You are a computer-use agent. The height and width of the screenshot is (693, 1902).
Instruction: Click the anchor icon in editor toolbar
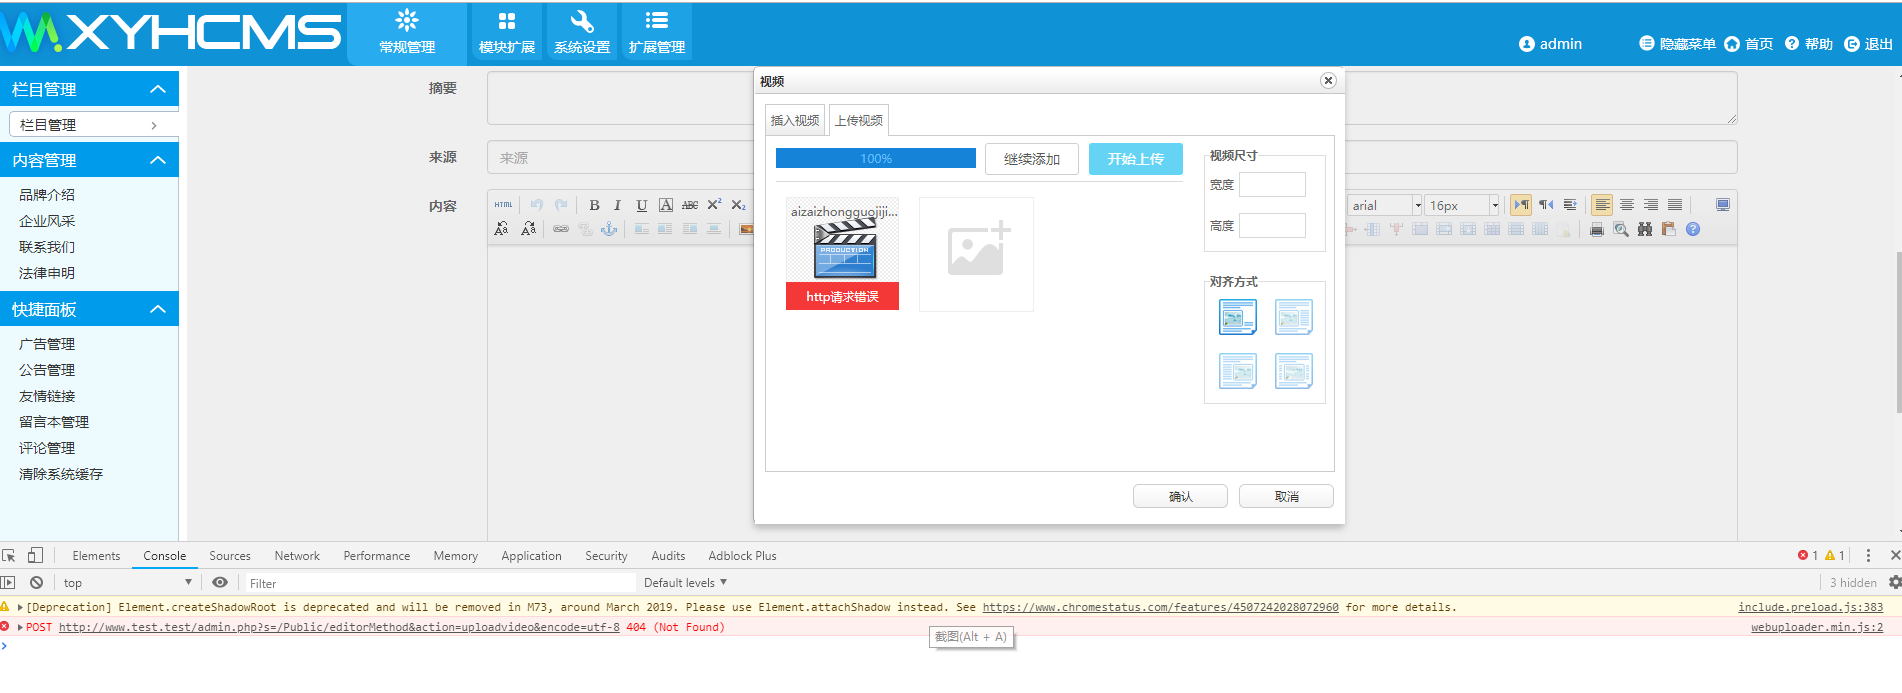coord(609,229)
